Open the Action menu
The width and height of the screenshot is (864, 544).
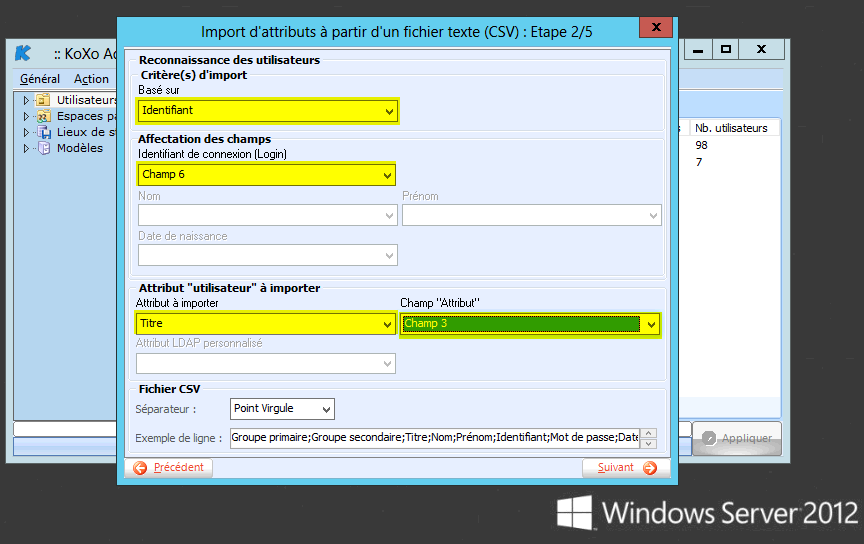(x=91, y=79)
